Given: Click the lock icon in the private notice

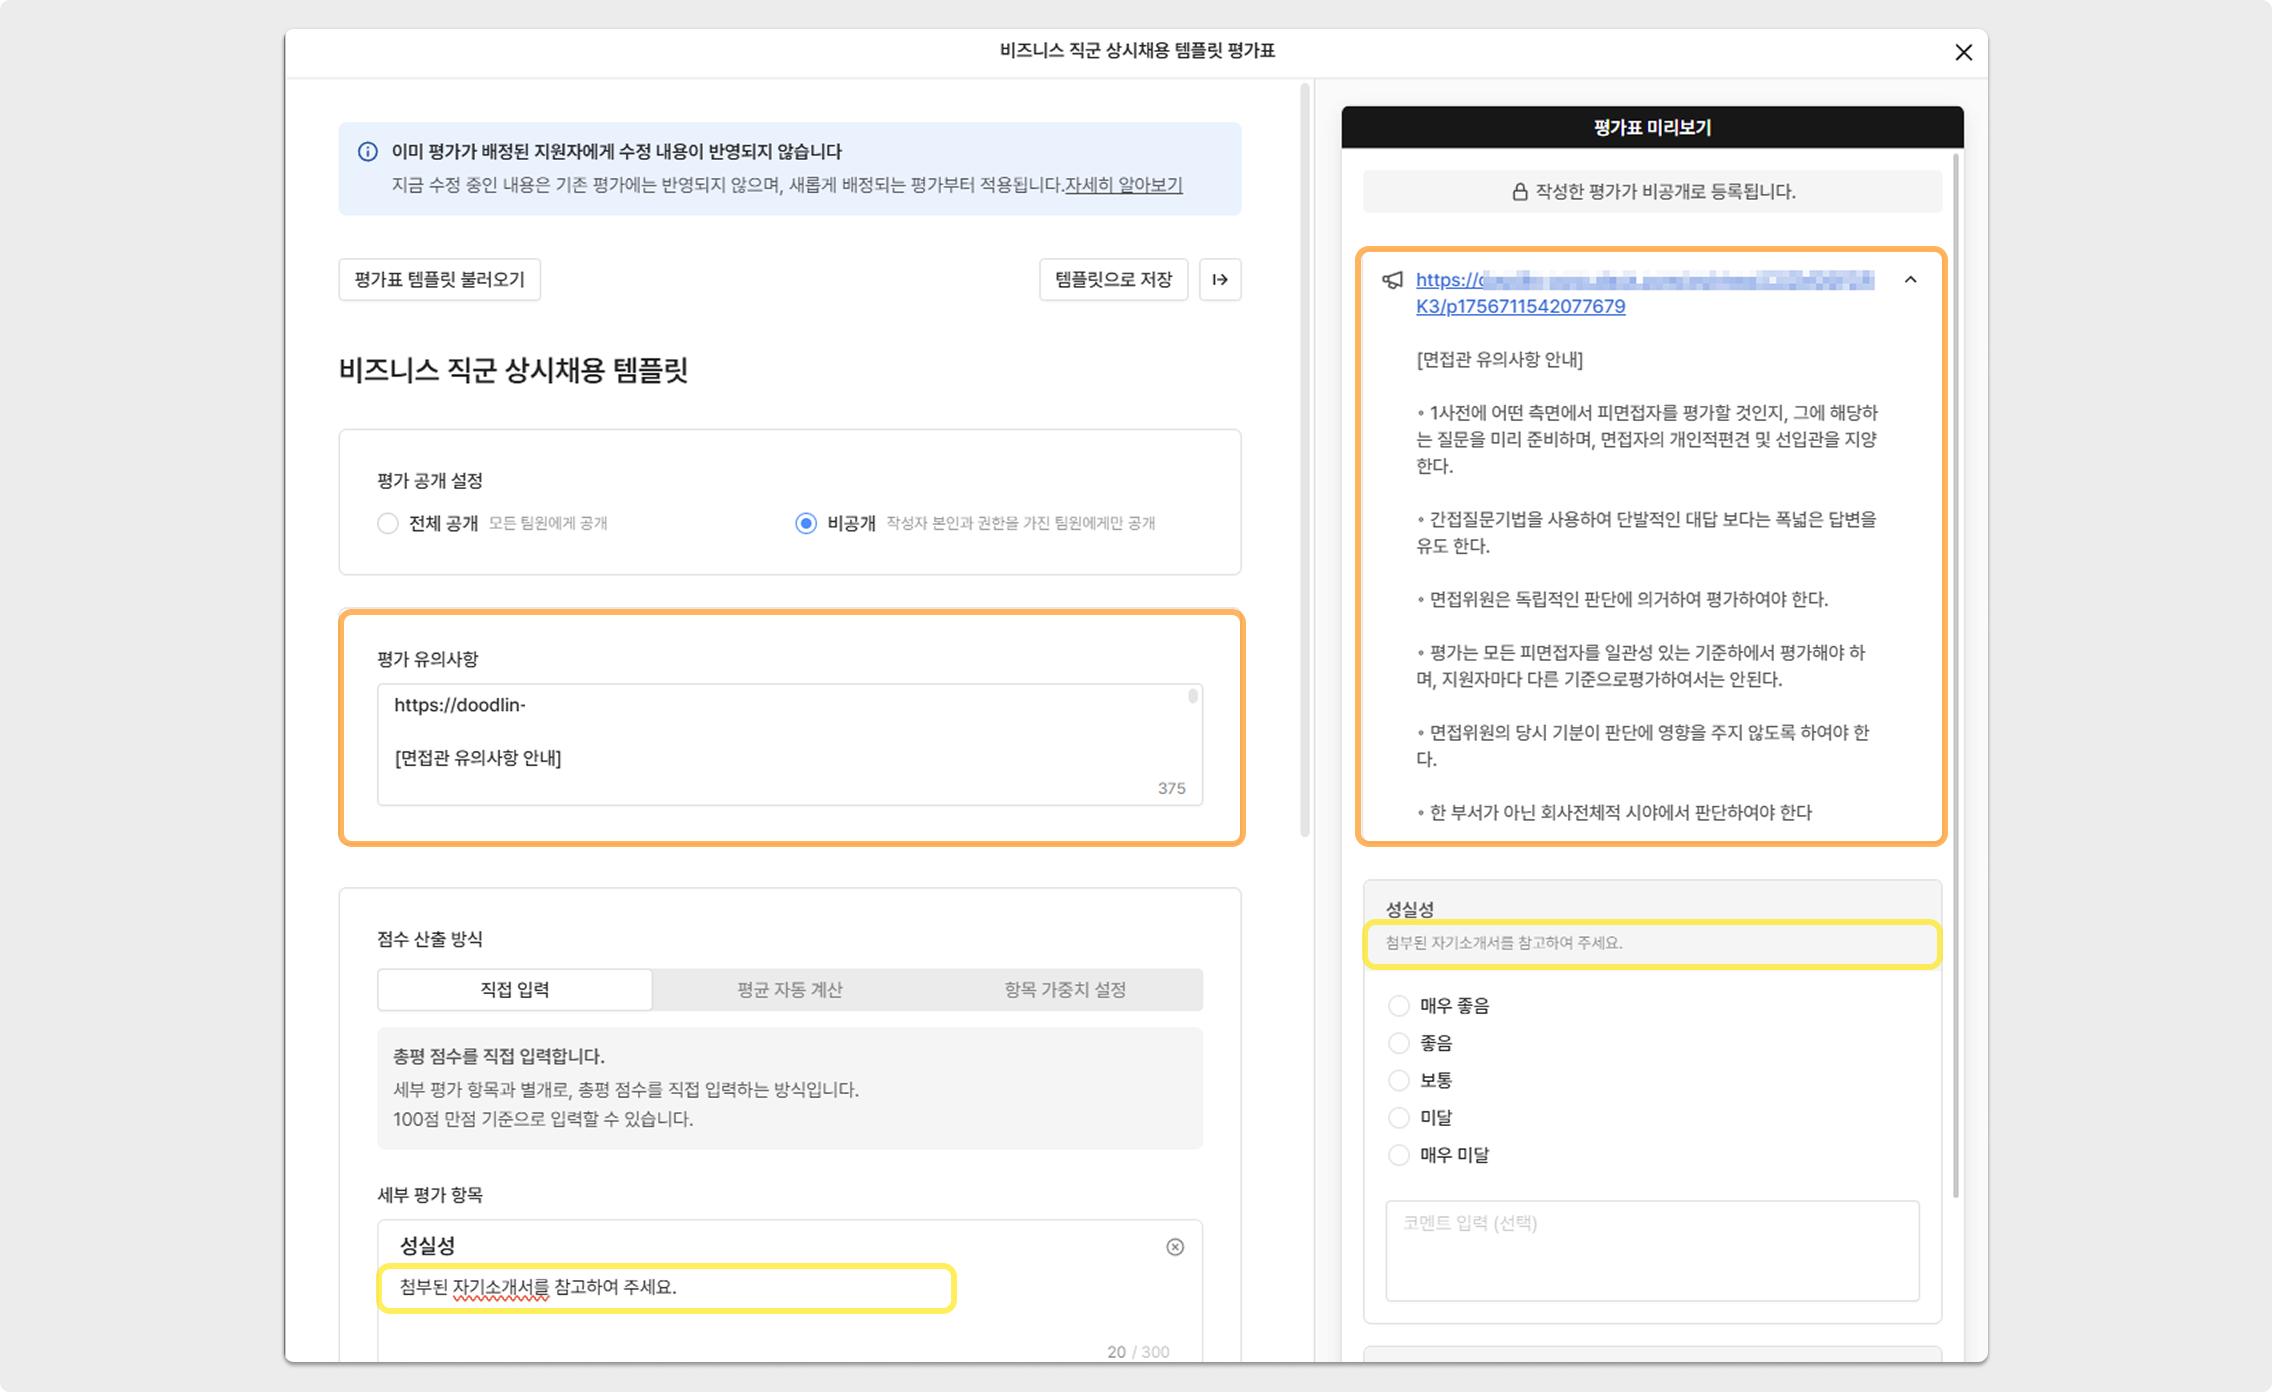Looking at the screenshot, I should click(x=1519, y=192).
